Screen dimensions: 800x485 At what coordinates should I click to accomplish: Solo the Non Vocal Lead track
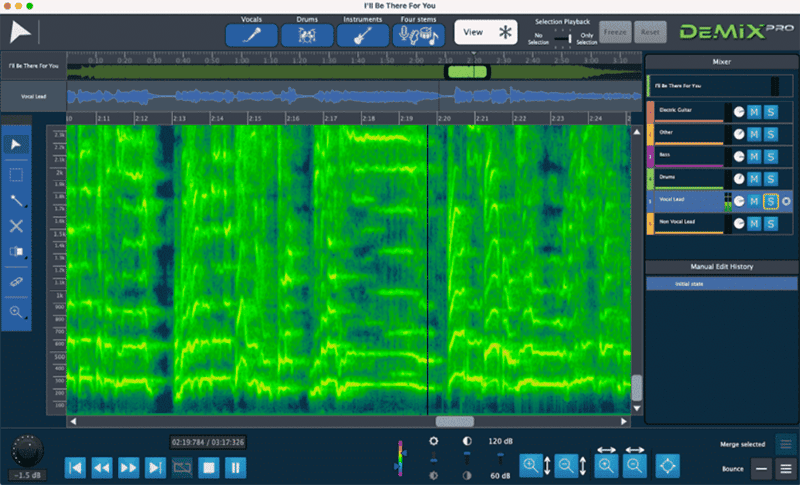coord(771,223)
